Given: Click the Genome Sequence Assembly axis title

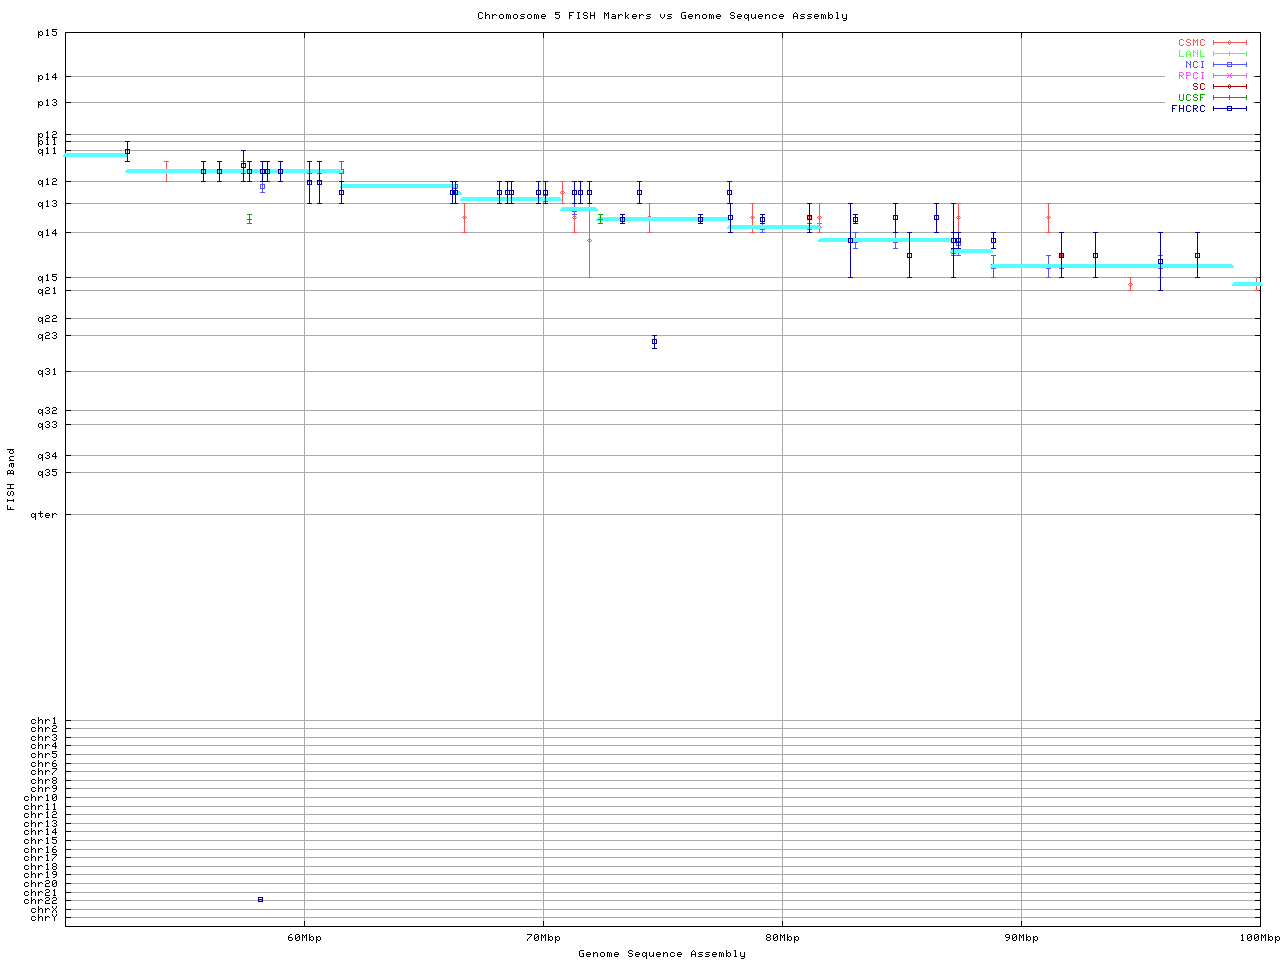Looking at the screenshot, I should [x=662, y=954].
